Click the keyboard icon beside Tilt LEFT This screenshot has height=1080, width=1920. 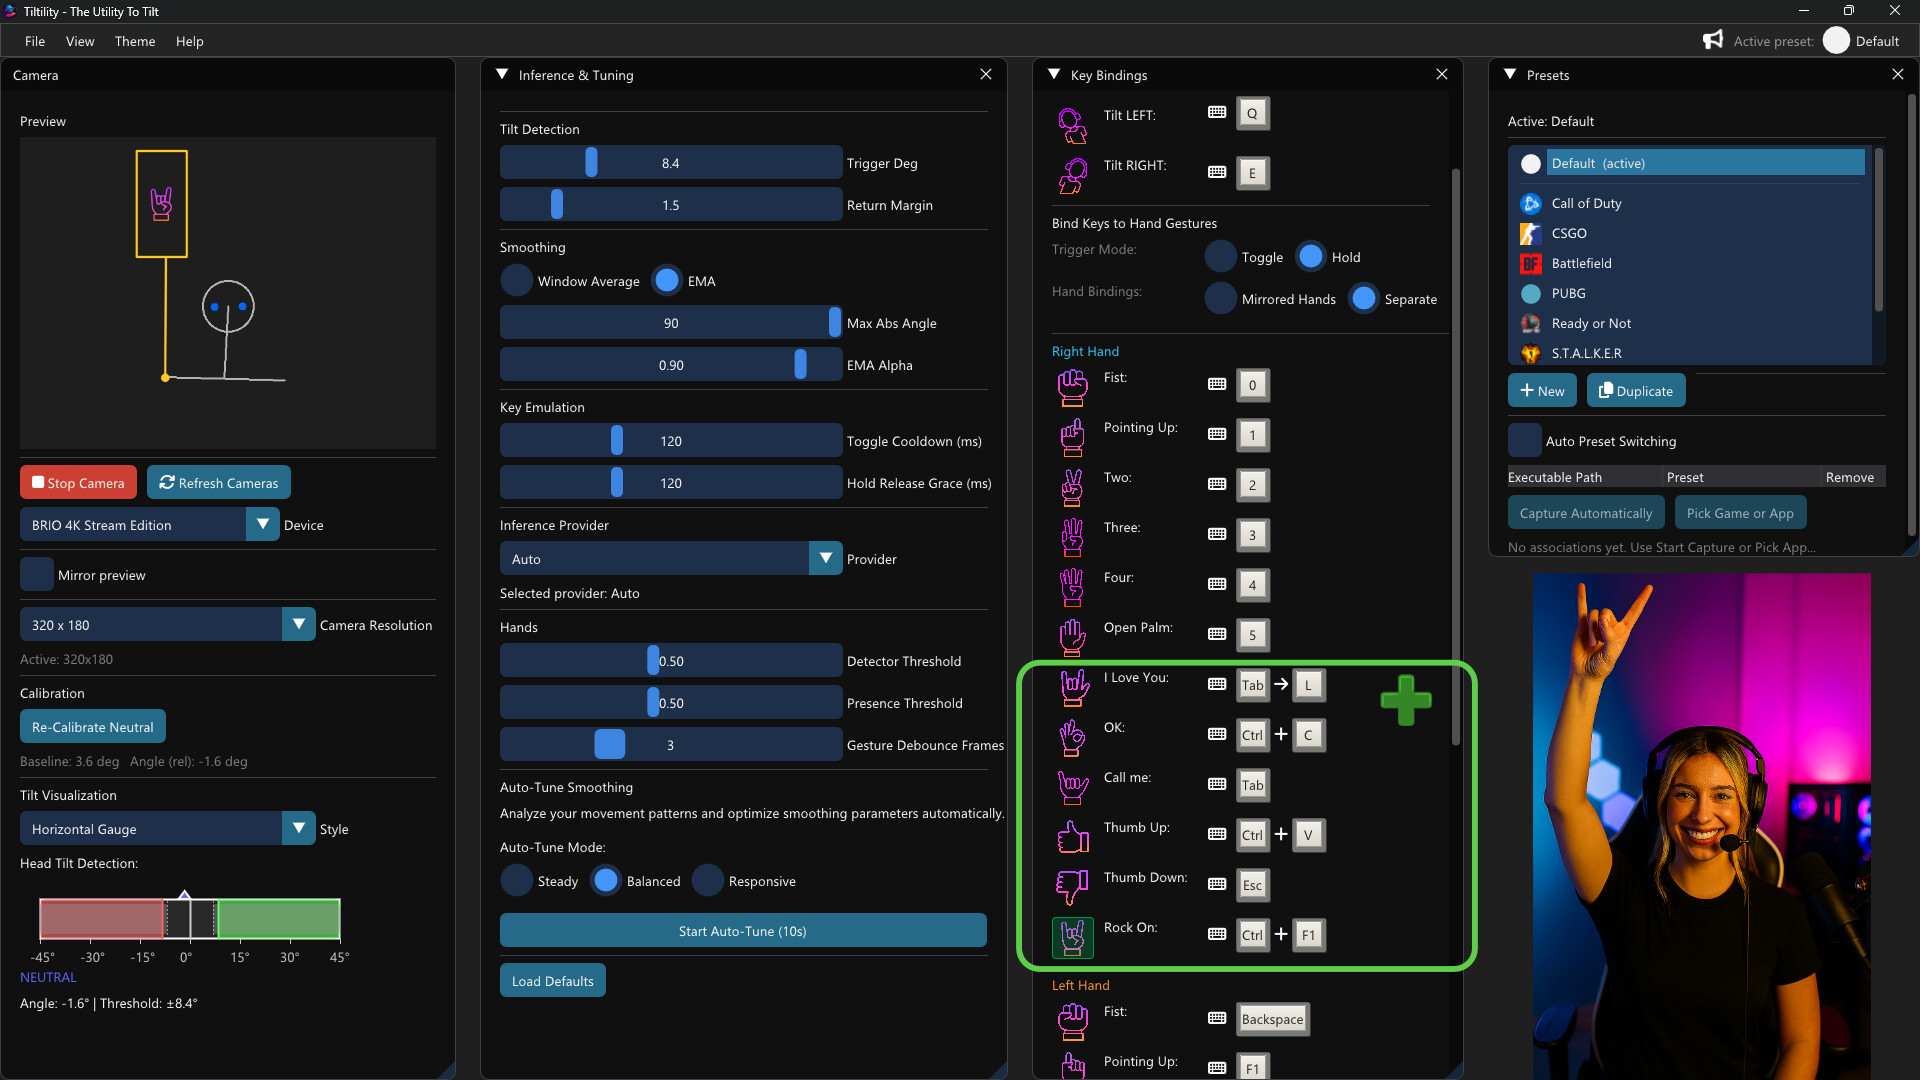click(x=1217, y=113)
